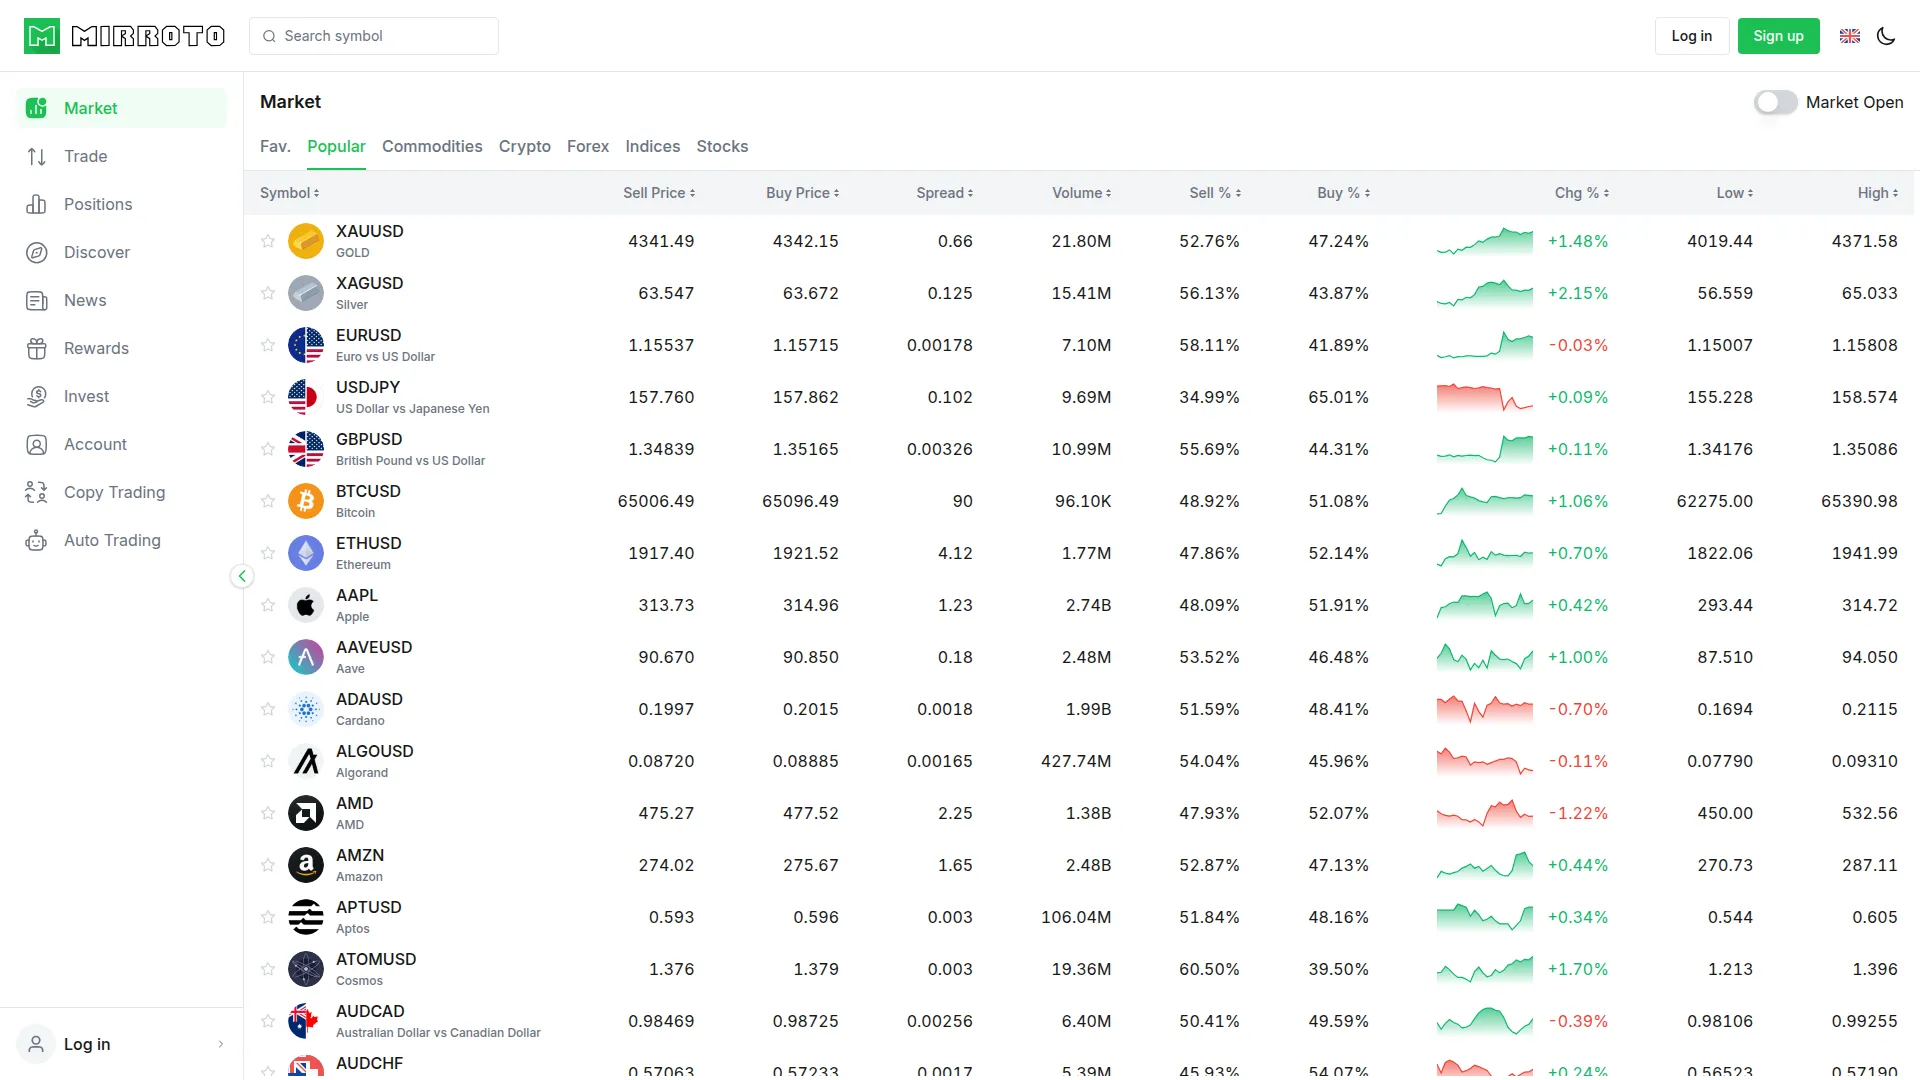
Task: Switch to the Forex tab
Action: coord(588,146)
